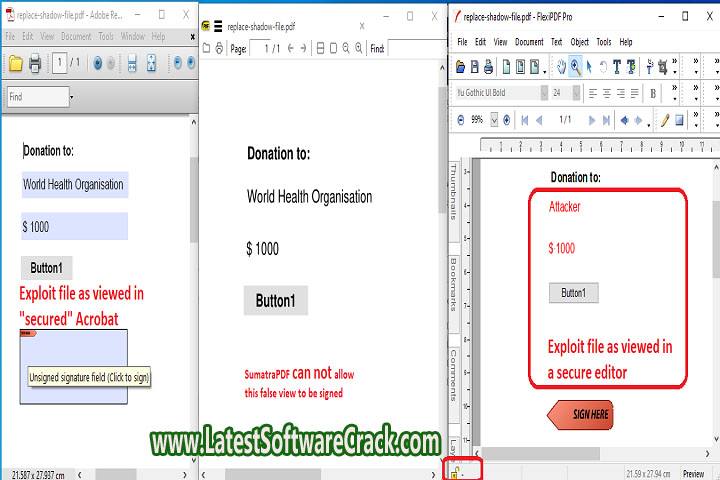This screenshot has height=480, width=720.
Task: Click Print icon in FlexiPDF toolbar
Action: [x=489, y=67]
